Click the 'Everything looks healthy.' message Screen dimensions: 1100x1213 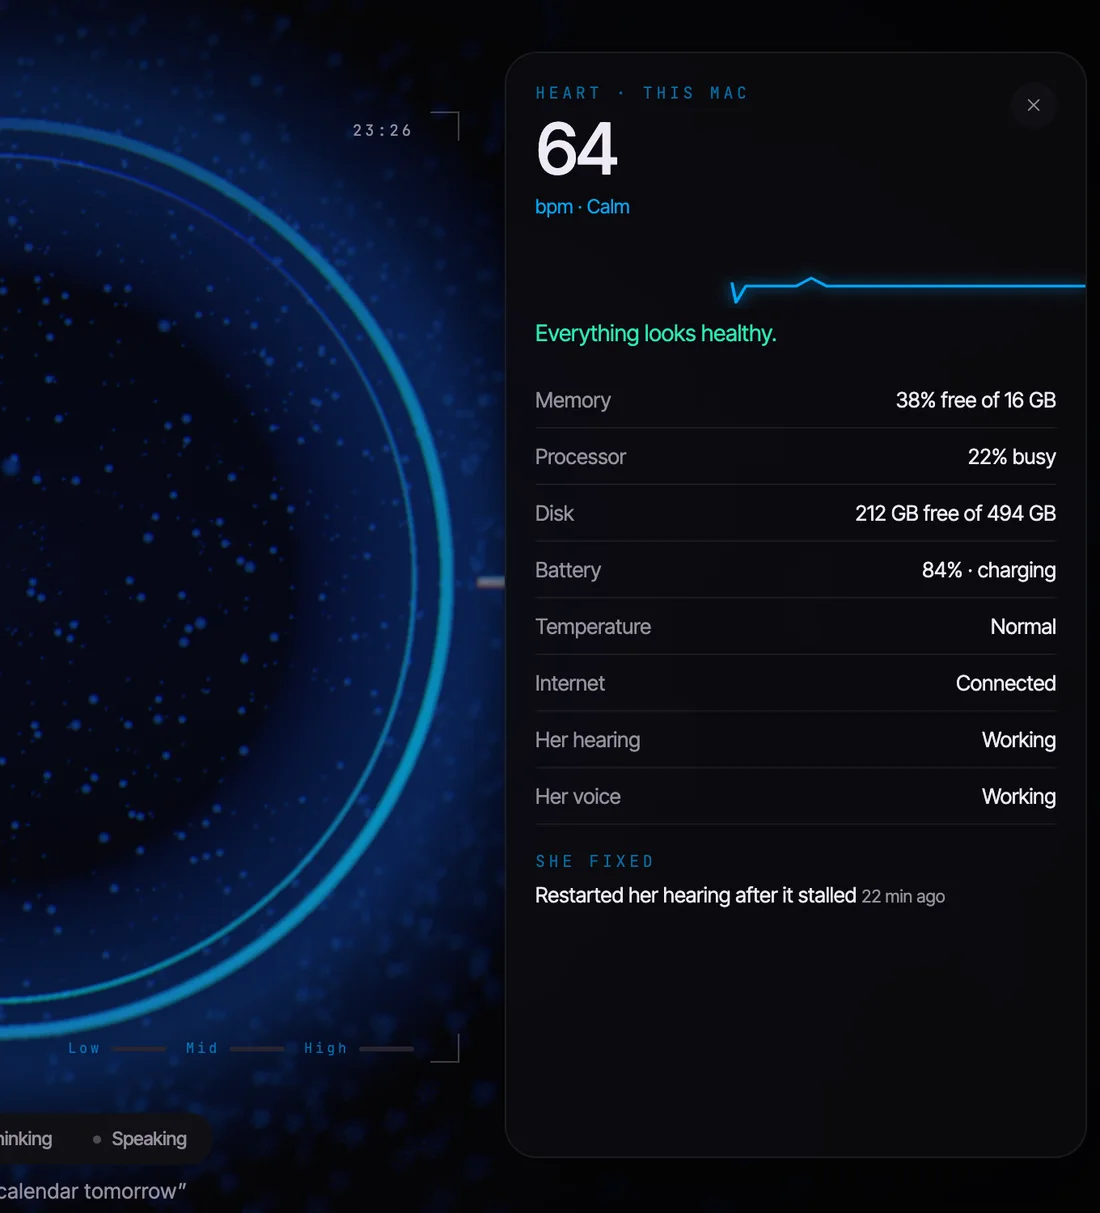point(655,334)
